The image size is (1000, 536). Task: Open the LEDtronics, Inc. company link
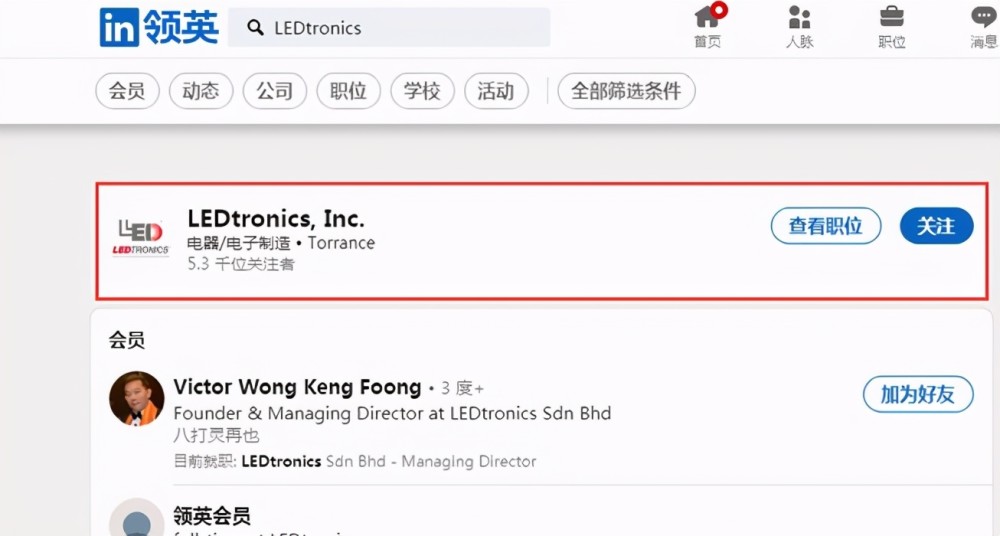(x=276, y=218)
